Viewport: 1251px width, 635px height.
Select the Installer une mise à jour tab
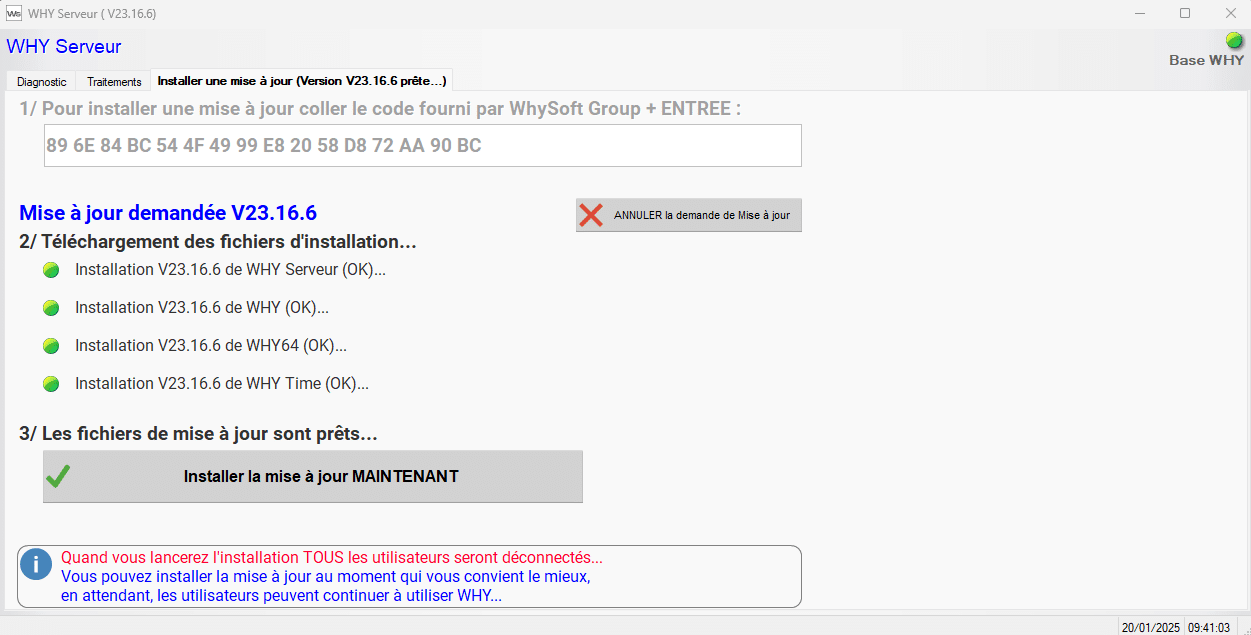pos(302,80)
